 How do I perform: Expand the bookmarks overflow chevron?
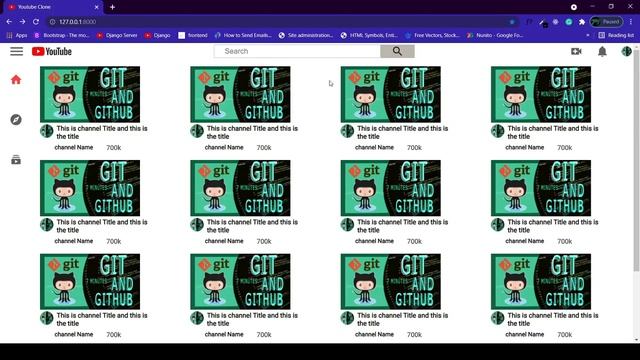tap(588, 36)
